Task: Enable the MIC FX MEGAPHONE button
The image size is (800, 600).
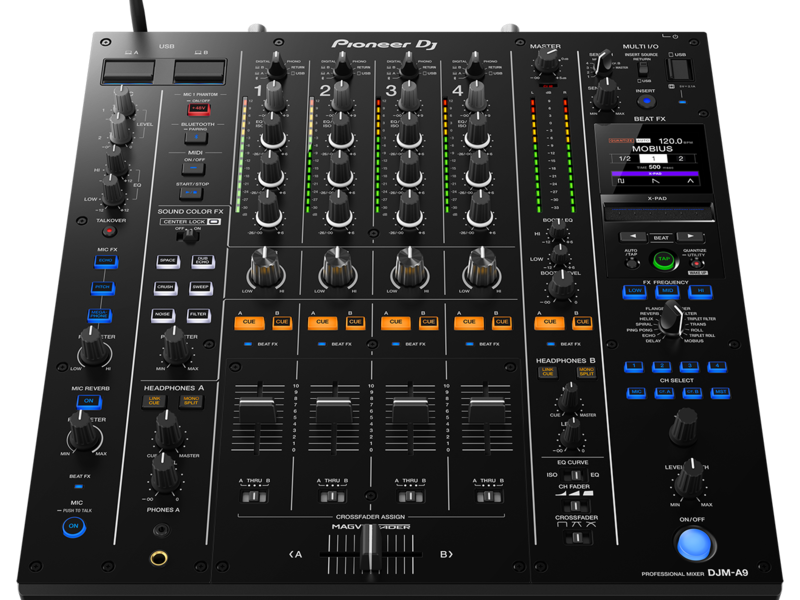Action: 99,315
